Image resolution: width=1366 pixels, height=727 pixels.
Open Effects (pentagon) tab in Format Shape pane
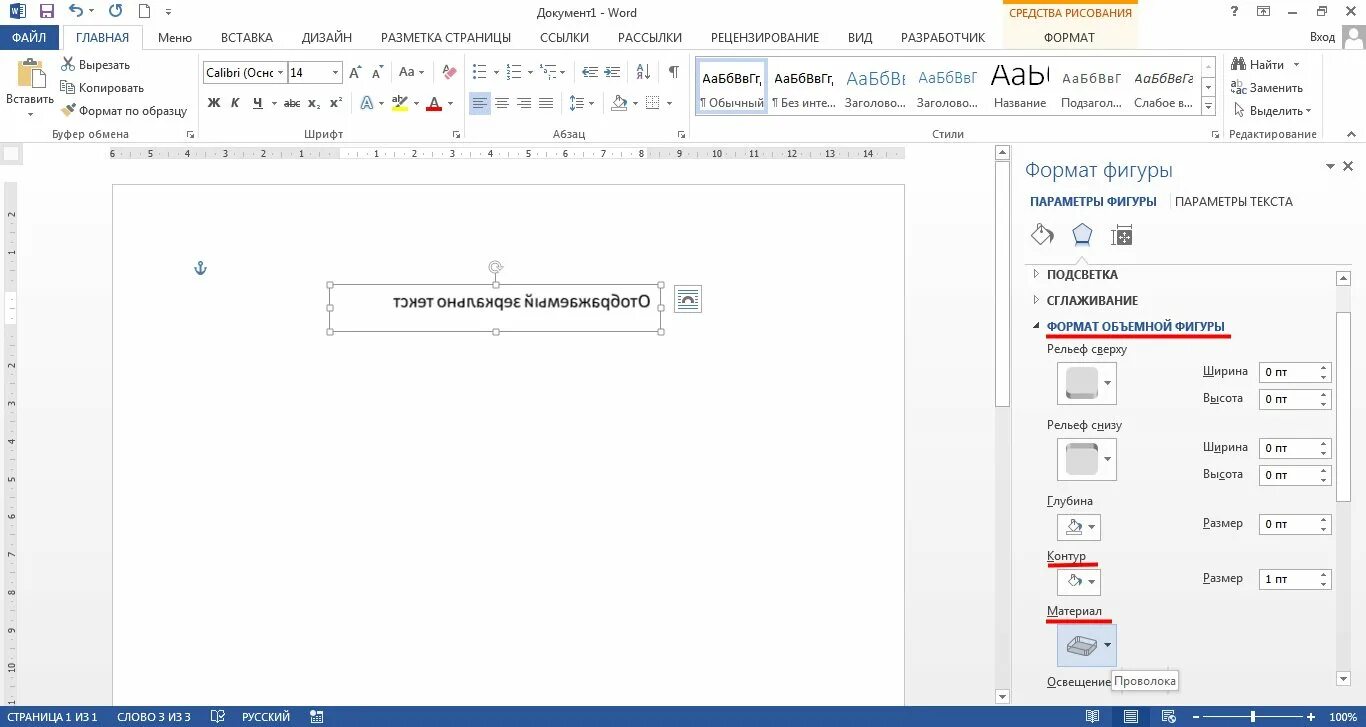point(1082,235)
